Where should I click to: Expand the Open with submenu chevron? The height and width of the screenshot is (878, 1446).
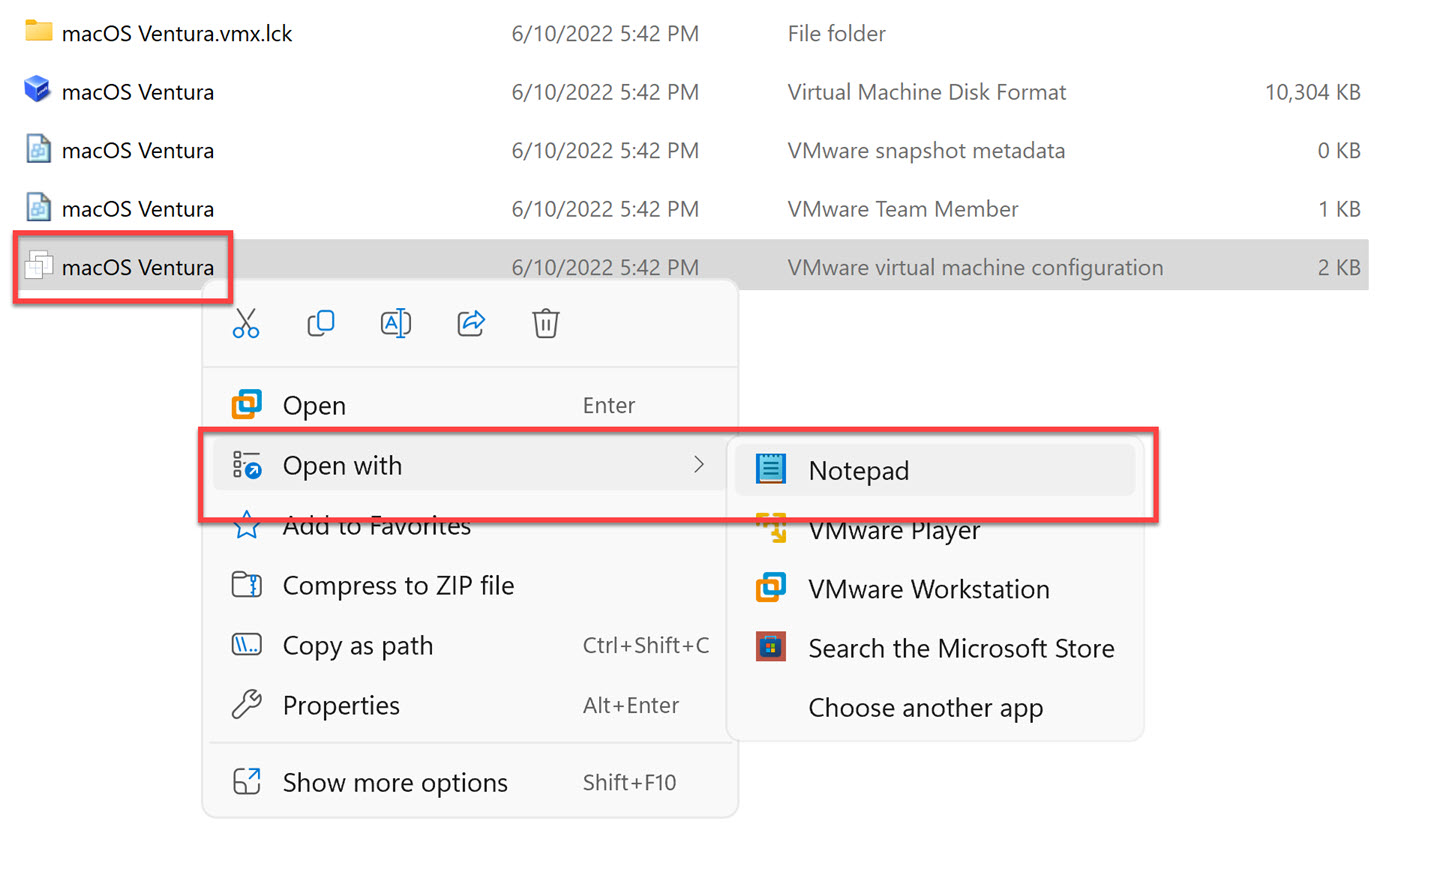click(698, 465)
